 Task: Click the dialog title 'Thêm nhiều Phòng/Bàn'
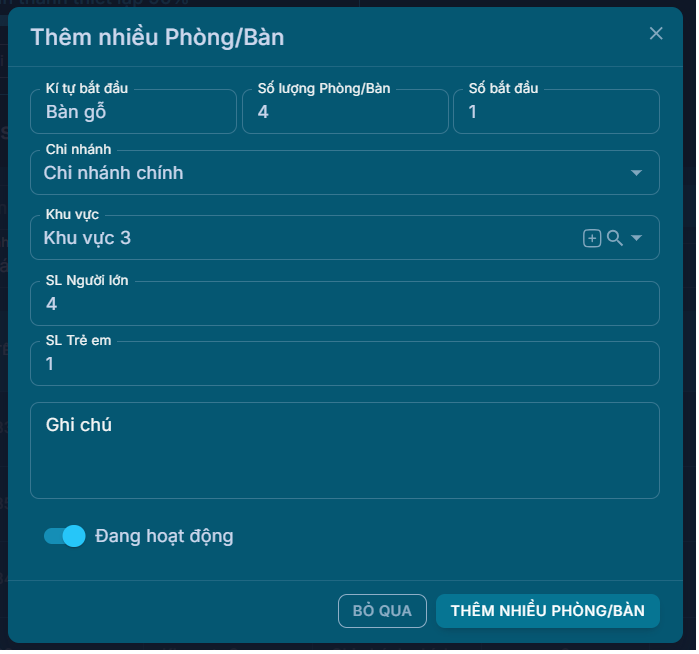[157, 37]
